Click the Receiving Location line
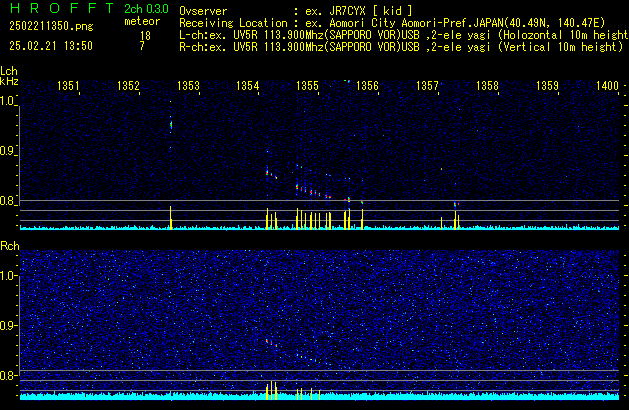629x410 pixels. (392, 23)
